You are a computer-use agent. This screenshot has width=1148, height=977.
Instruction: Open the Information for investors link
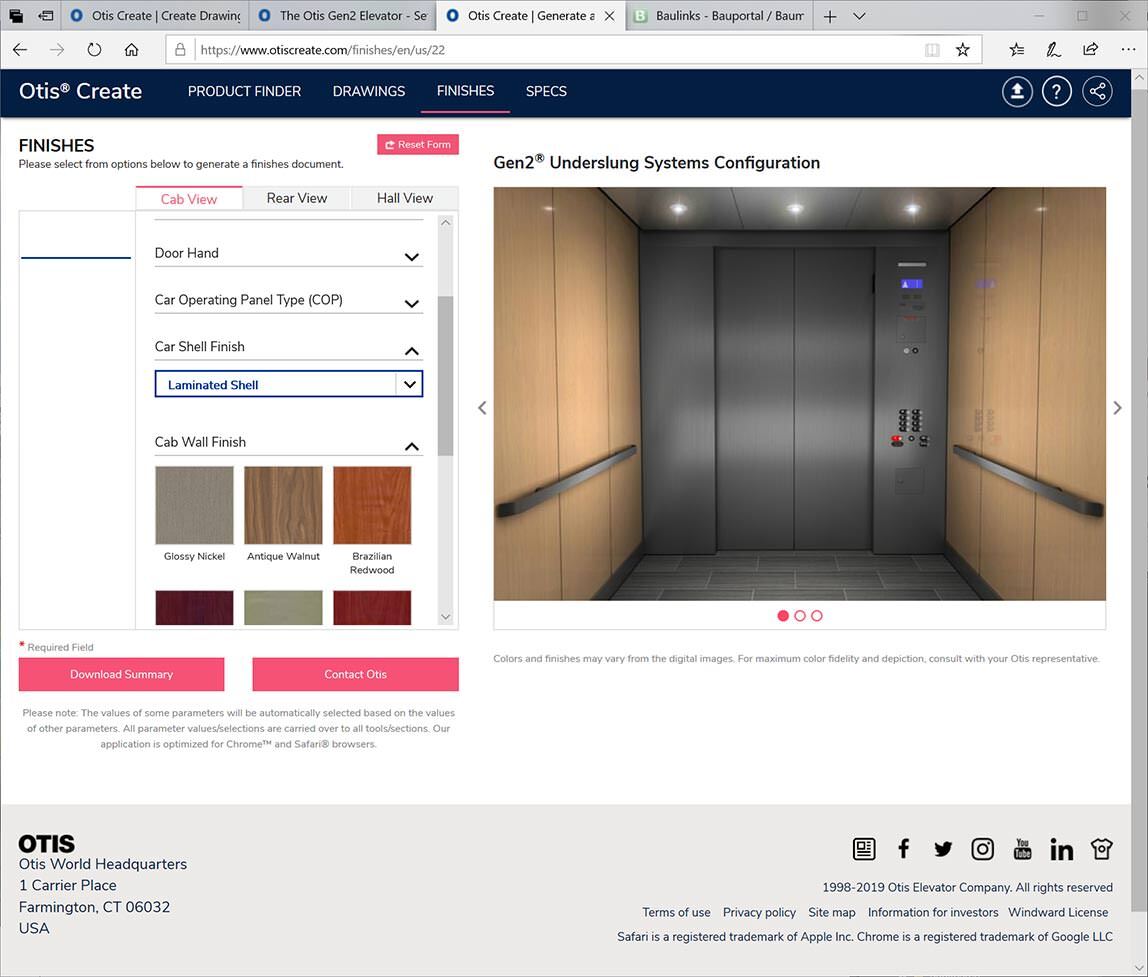click(x=933, y=913)
